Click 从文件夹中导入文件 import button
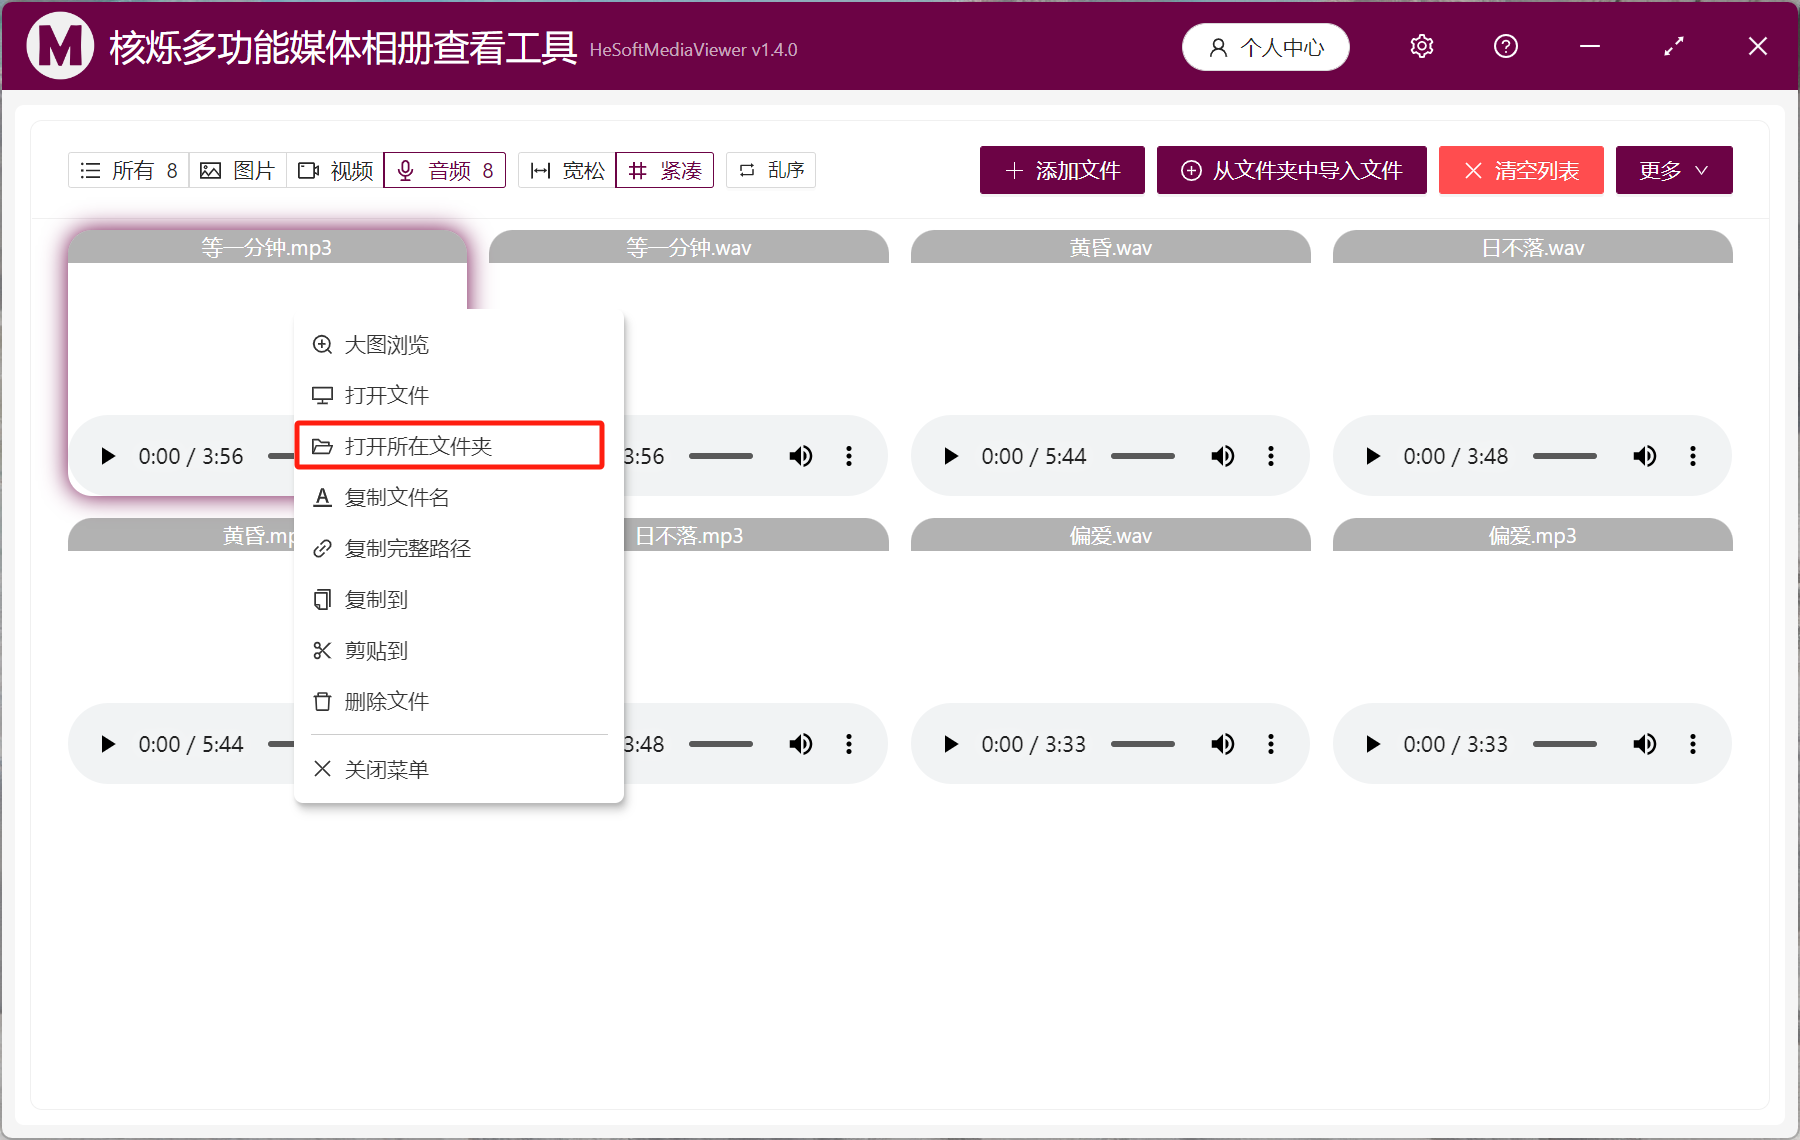This screenshot has height=1140, width=1800. tap(1291, 170)
